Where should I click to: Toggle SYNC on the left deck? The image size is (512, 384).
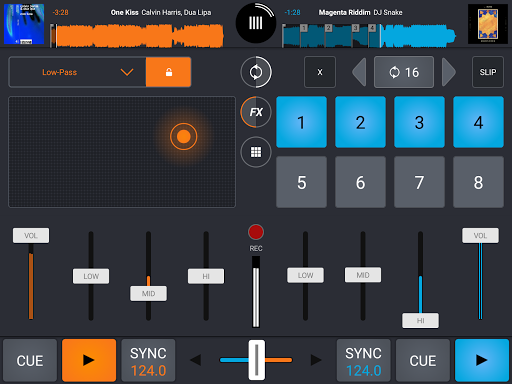coord(148,361)
